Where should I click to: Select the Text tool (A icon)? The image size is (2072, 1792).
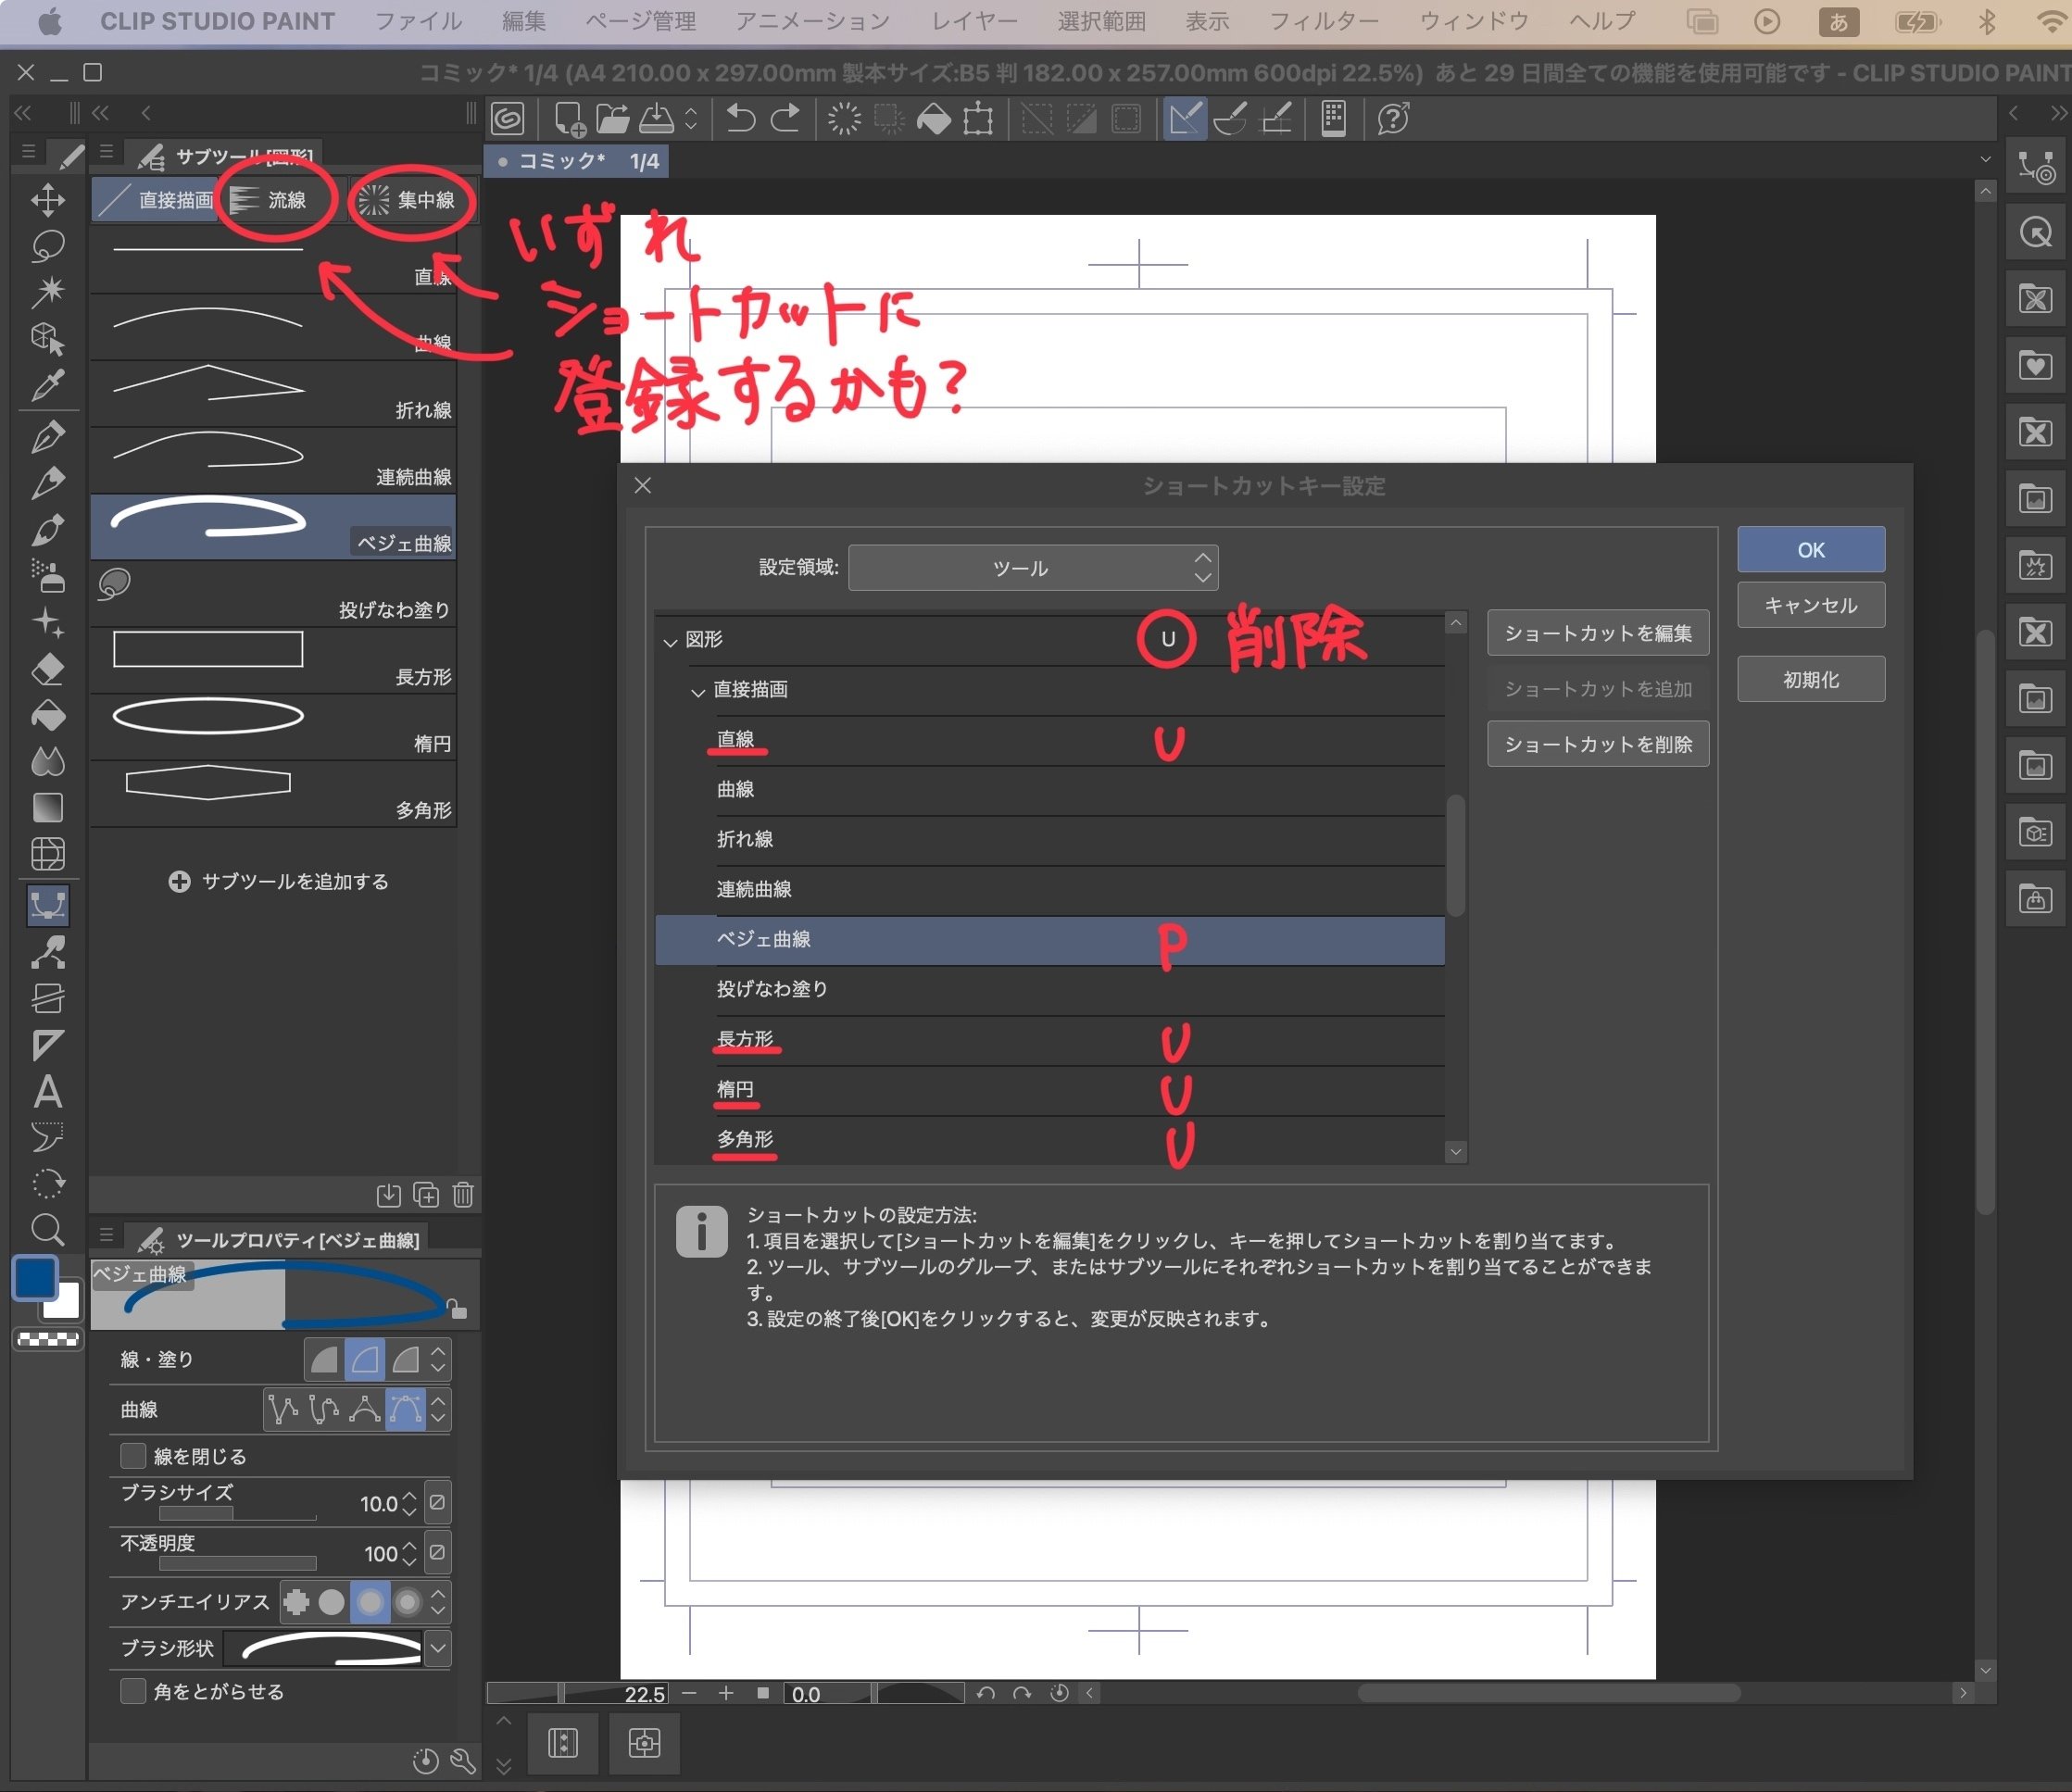coord(48,1091)
